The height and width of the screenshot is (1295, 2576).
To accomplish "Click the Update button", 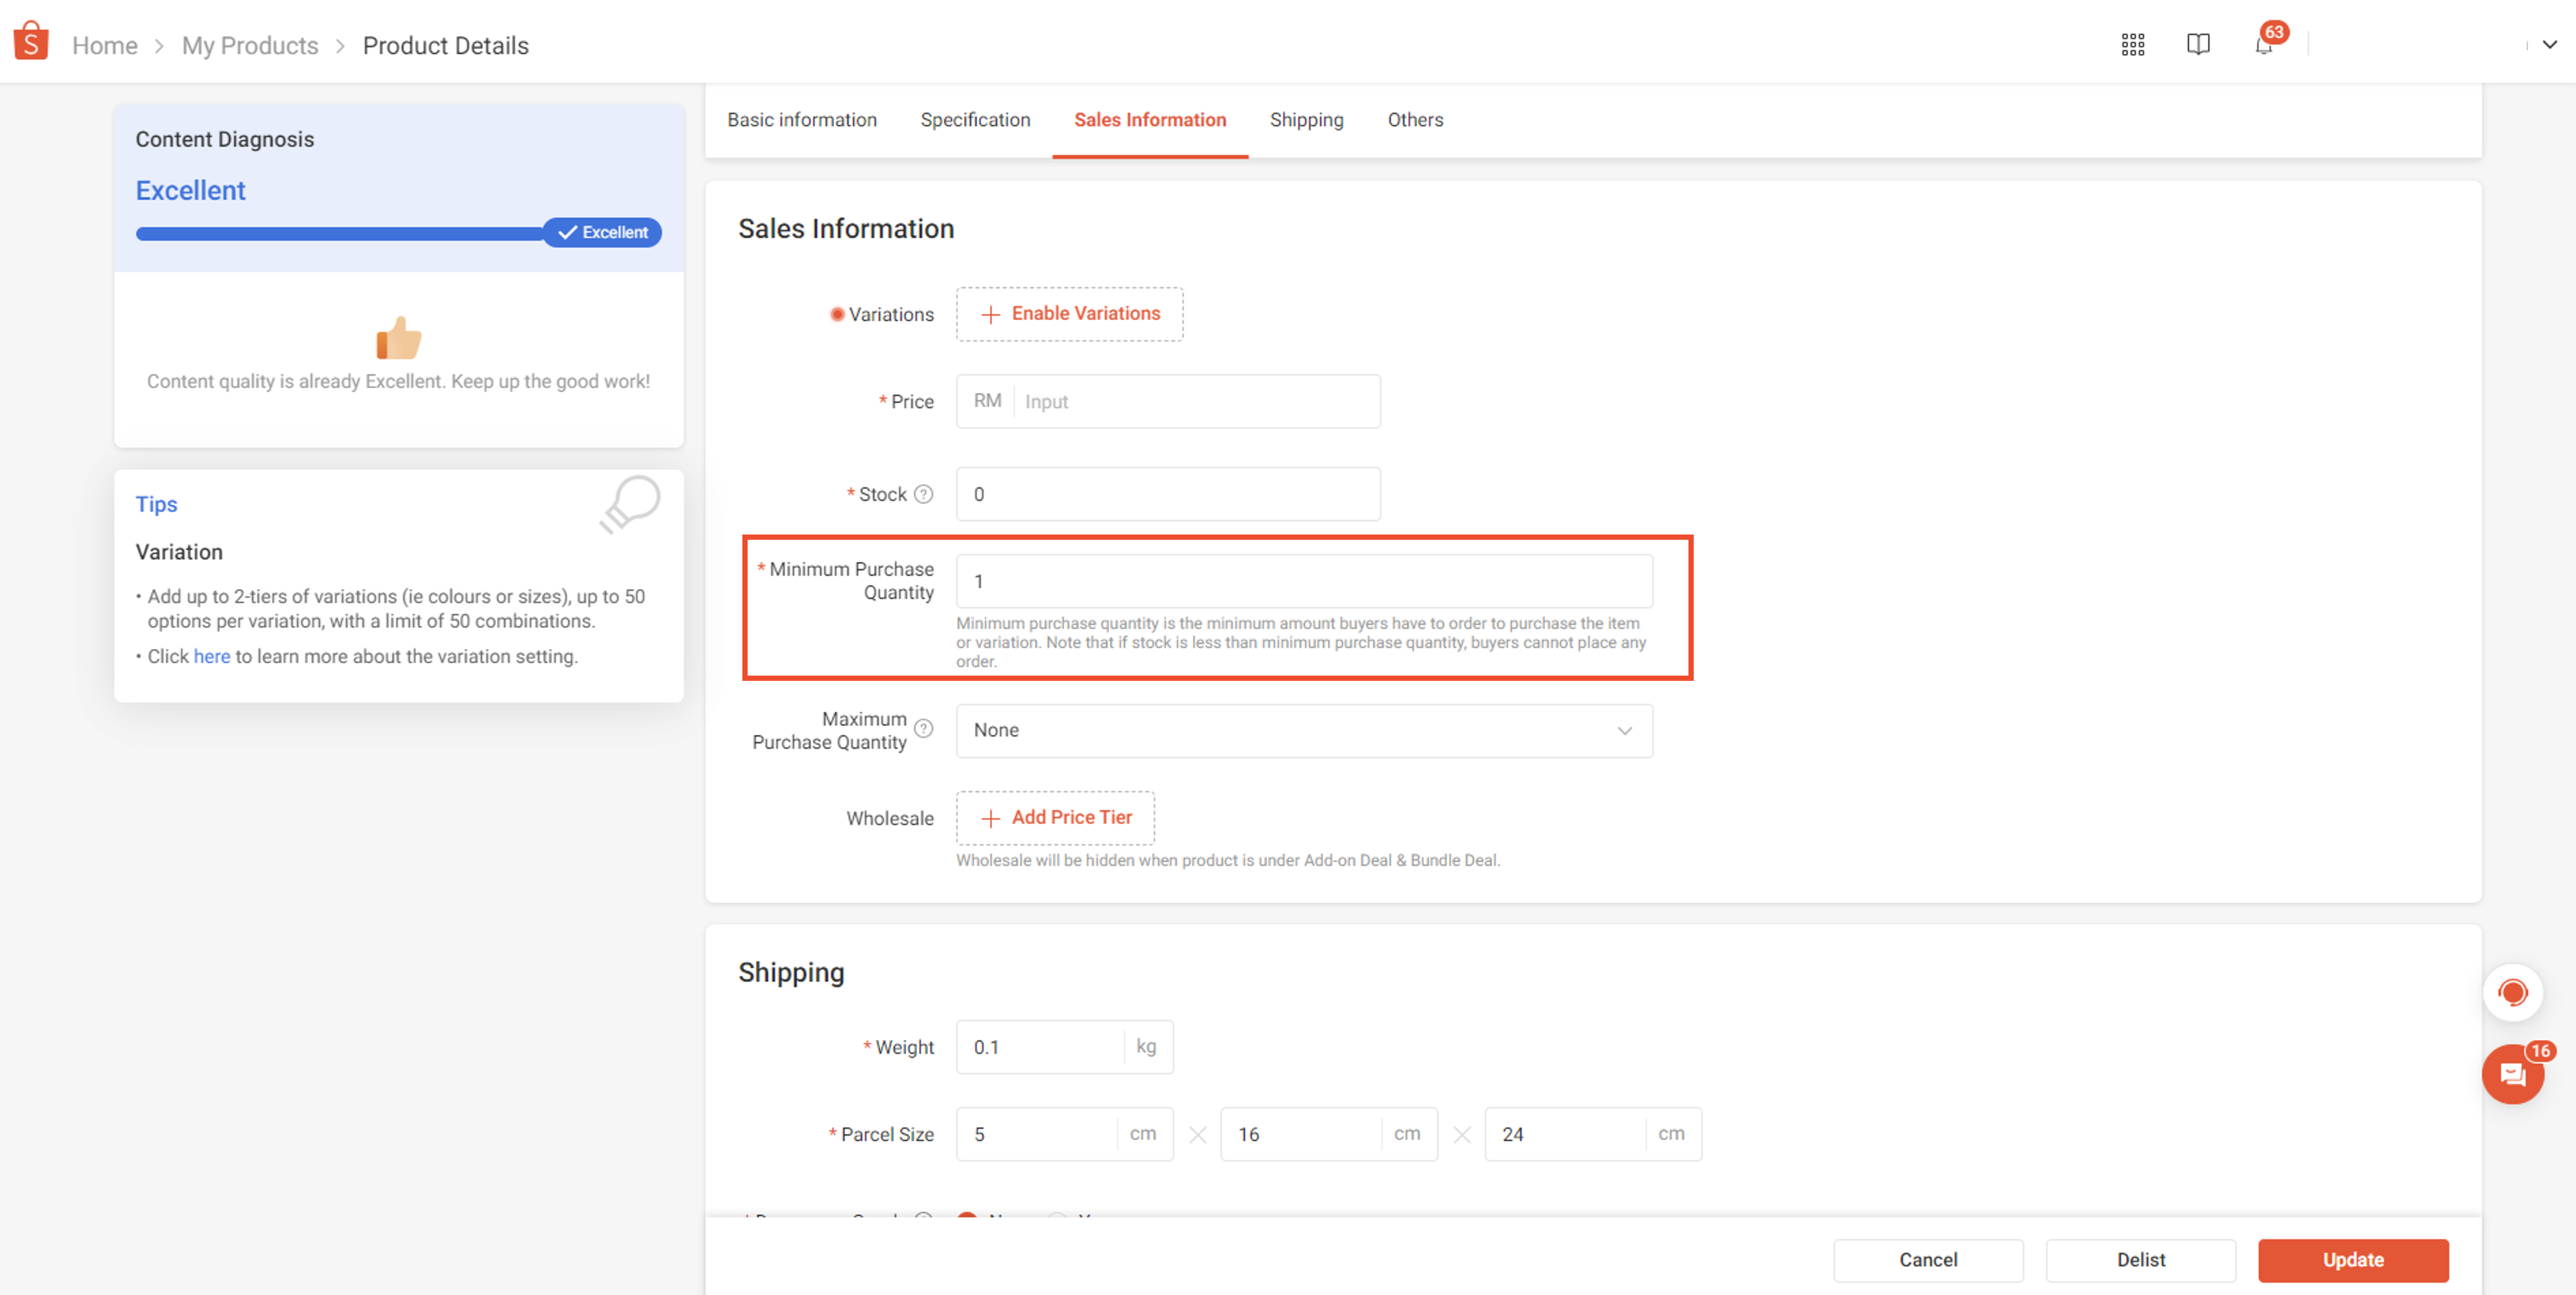I will coord(2353,1260).
